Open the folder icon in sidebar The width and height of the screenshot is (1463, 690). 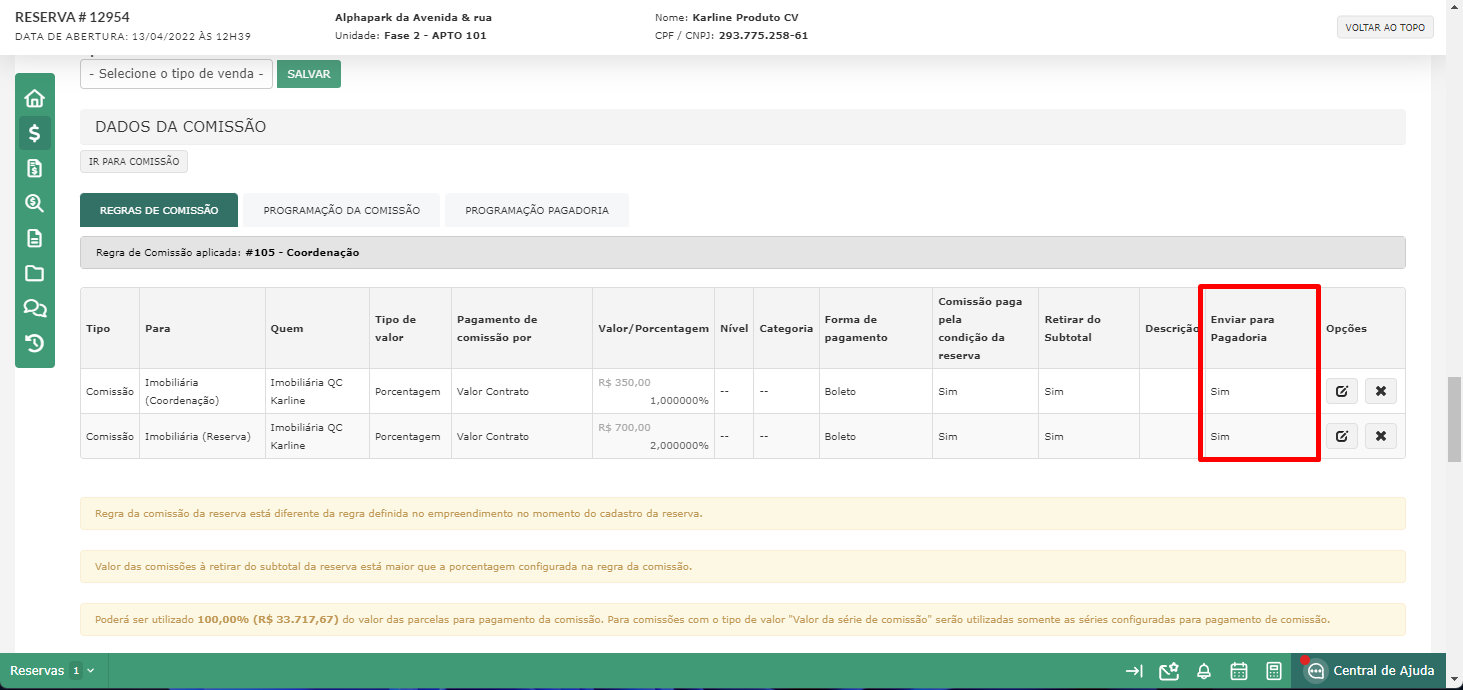pyautogui.click(x=35, y=273)
